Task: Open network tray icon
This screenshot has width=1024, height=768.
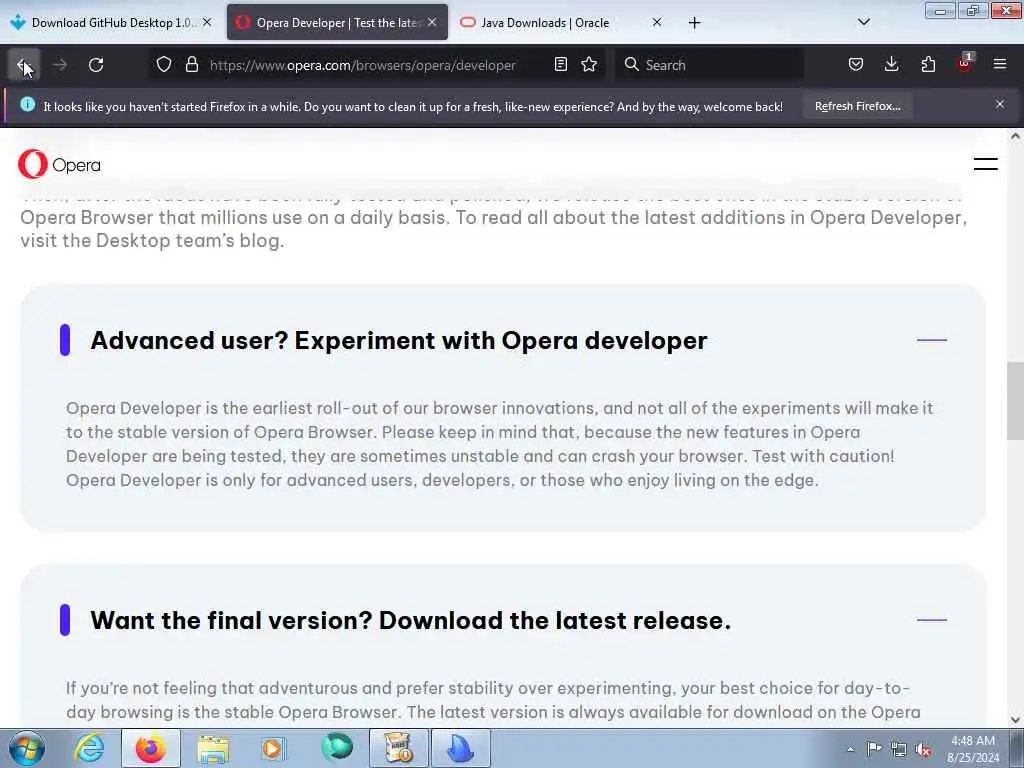Action: 899,749
